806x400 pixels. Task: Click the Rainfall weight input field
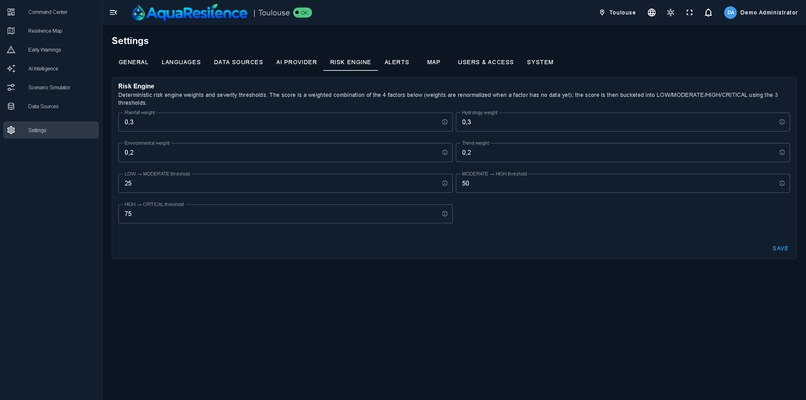coord(285,122)
